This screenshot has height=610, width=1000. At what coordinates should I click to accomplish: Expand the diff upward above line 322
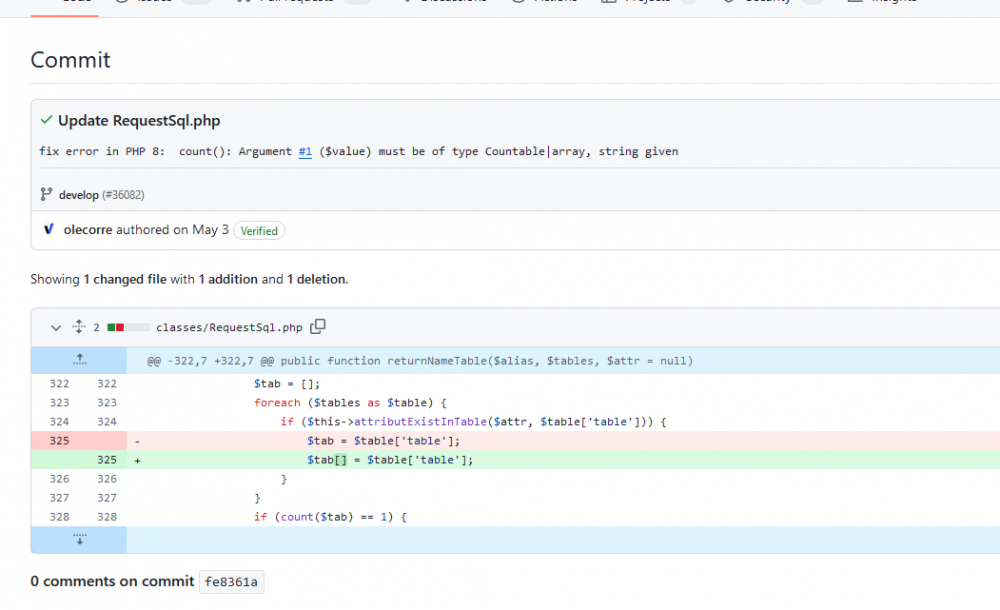pos(79,361)
